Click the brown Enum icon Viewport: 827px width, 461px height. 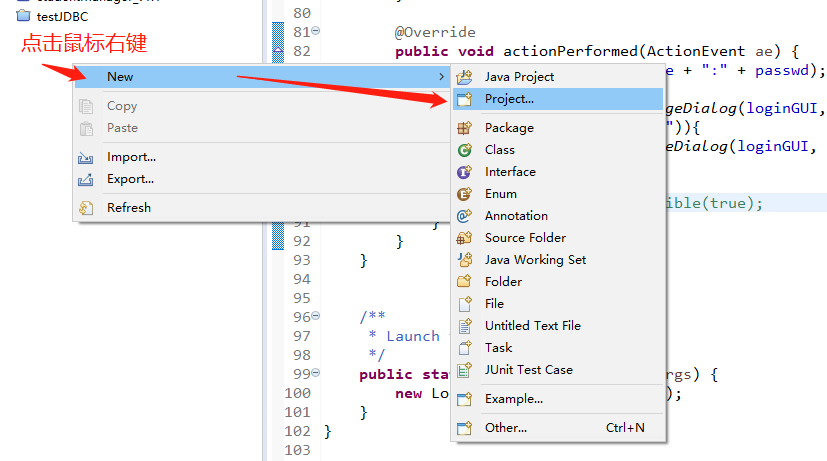pos(465,194)
